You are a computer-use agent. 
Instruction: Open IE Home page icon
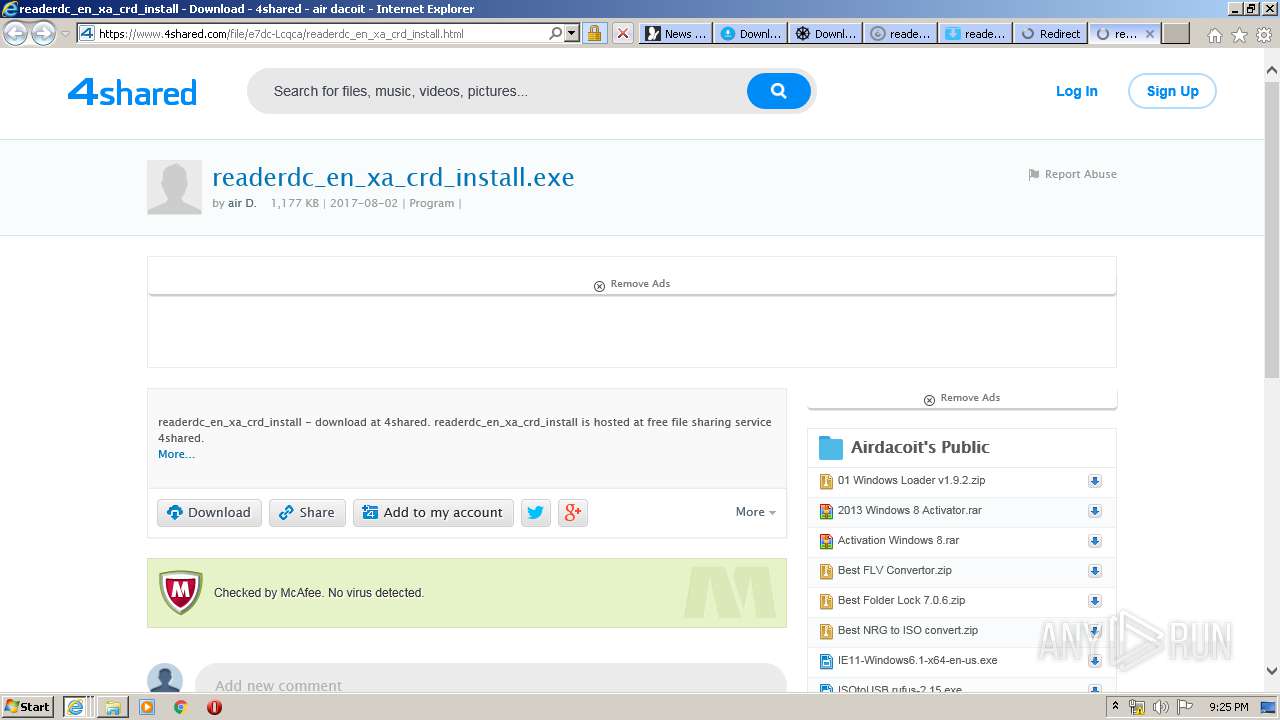coord(1214,34)
